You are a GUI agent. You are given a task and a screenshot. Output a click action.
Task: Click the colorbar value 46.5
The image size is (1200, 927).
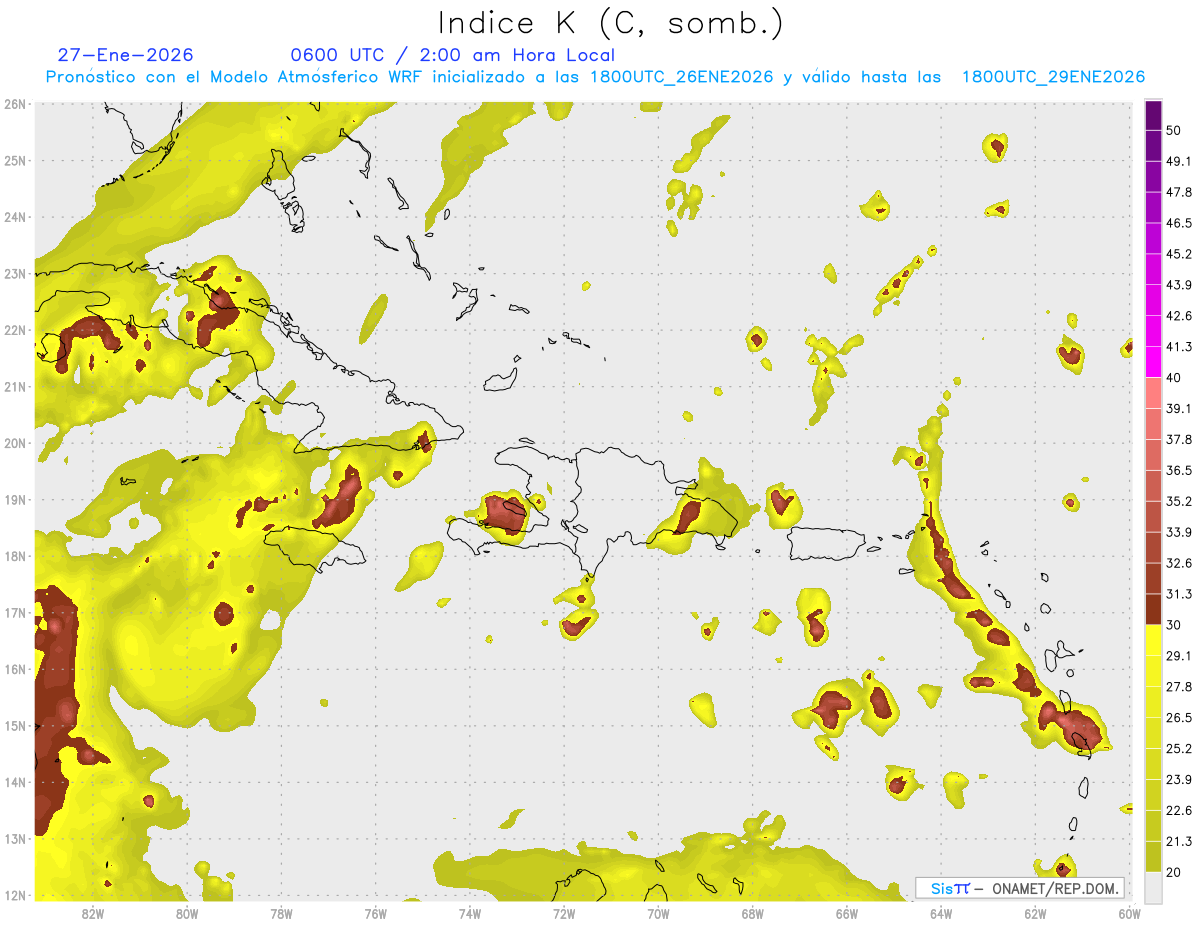tap(1178, 223)
